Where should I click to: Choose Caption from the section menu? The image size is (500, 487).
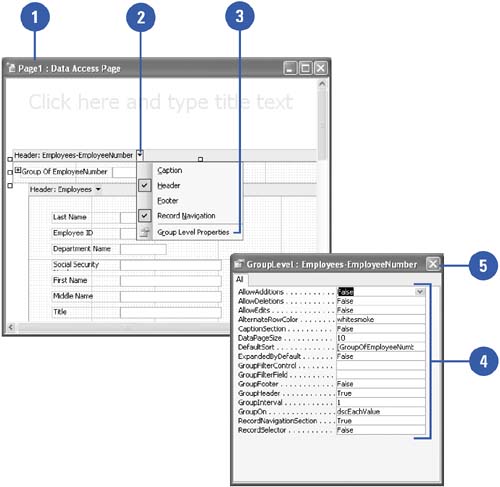pos(170,170)
